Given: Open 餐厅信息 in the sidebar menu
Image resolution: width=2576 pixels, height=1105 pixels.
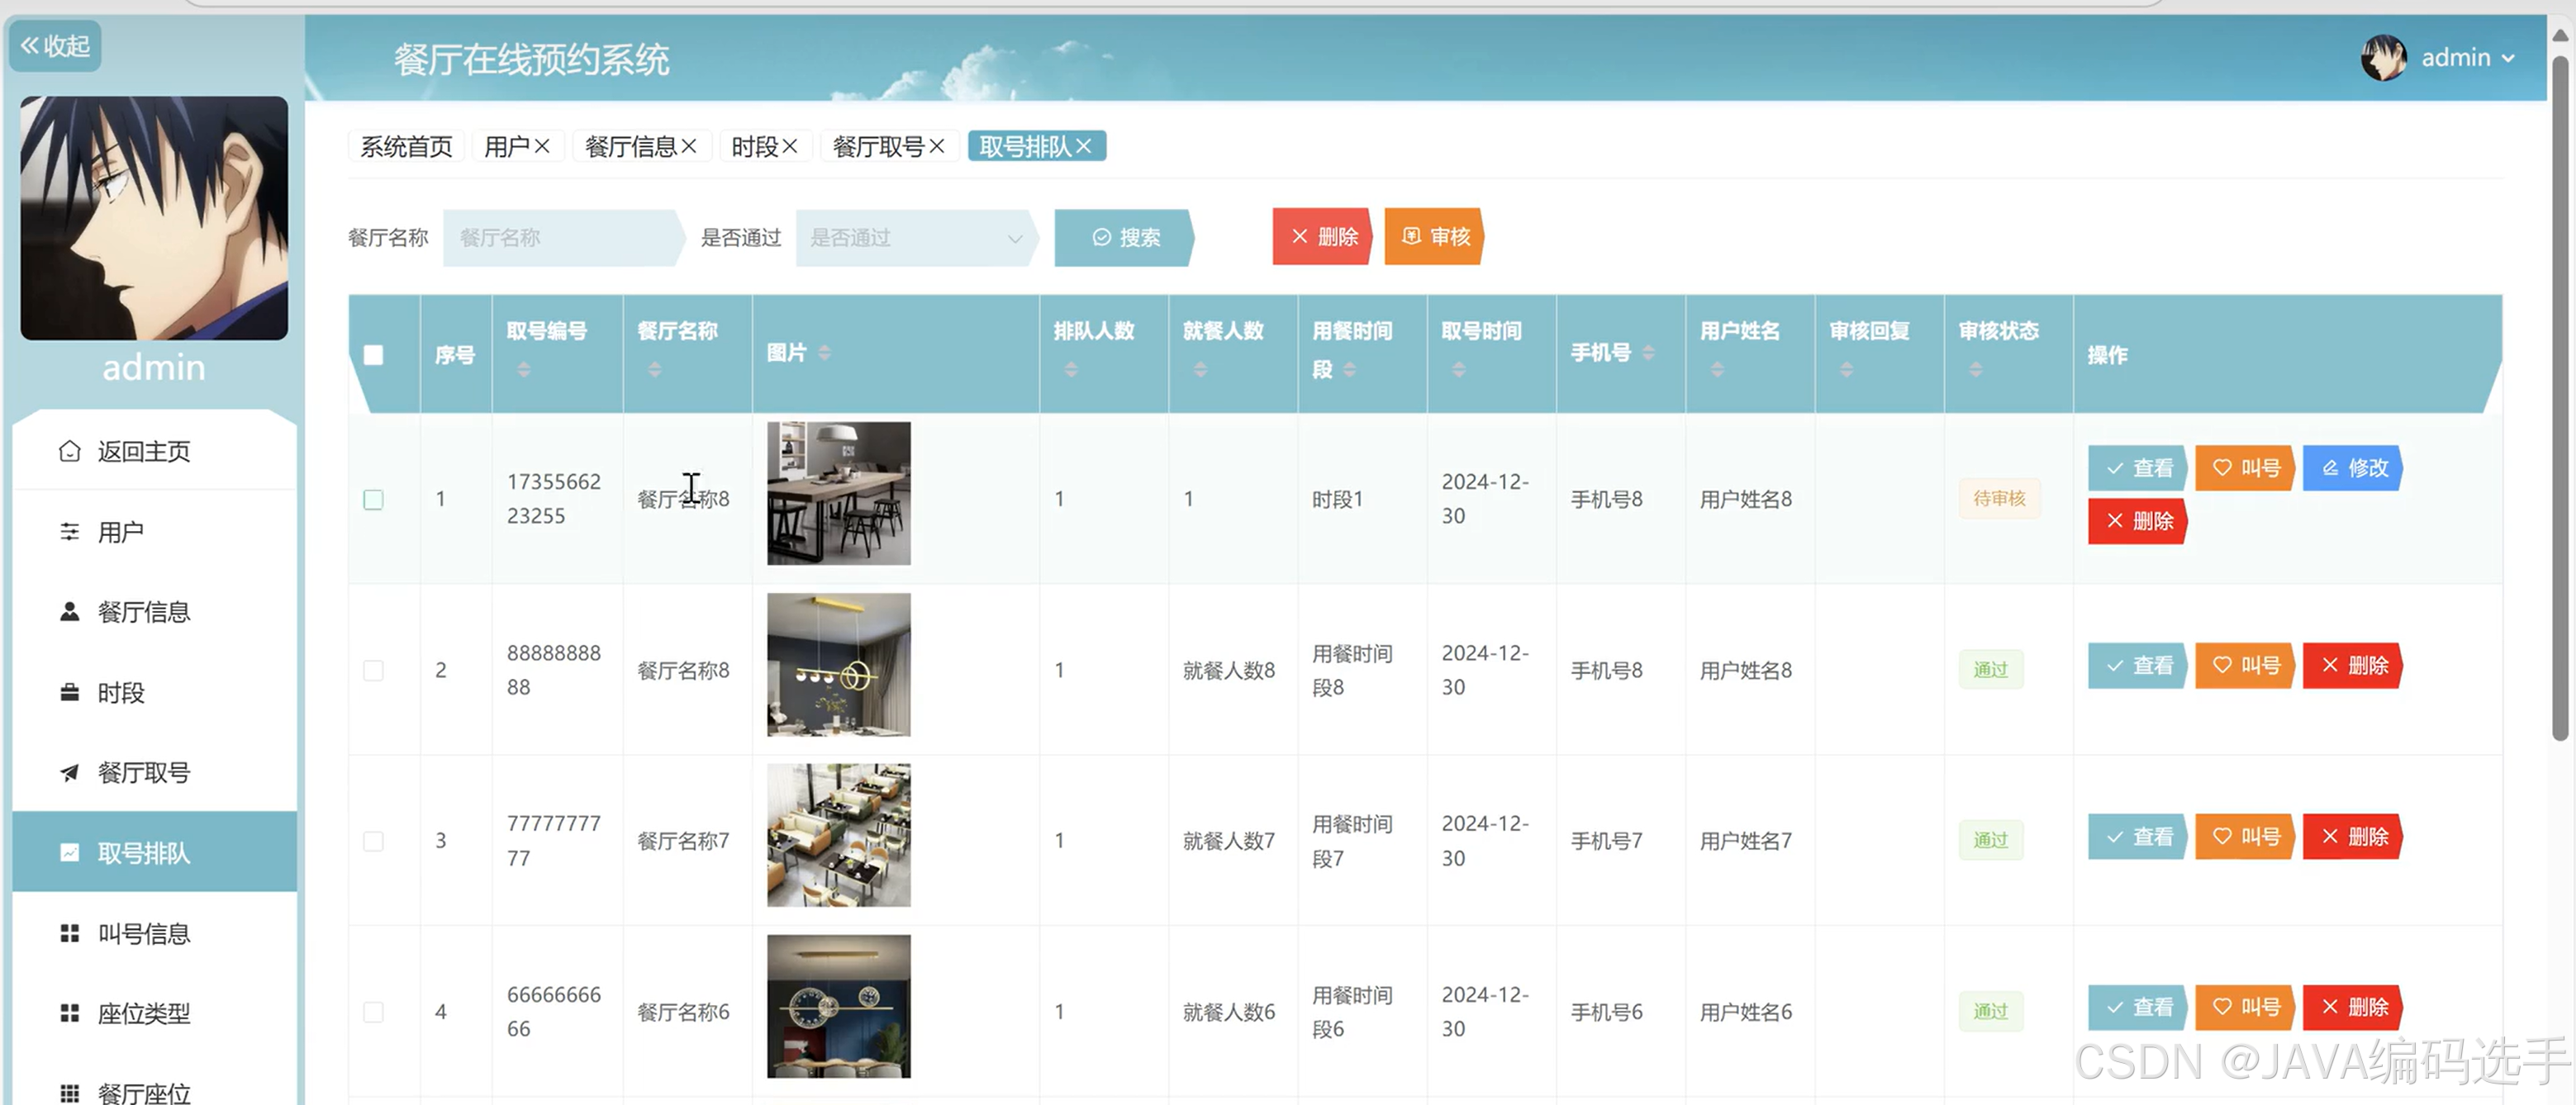Looking at the screenshot, I should (155, 612).
